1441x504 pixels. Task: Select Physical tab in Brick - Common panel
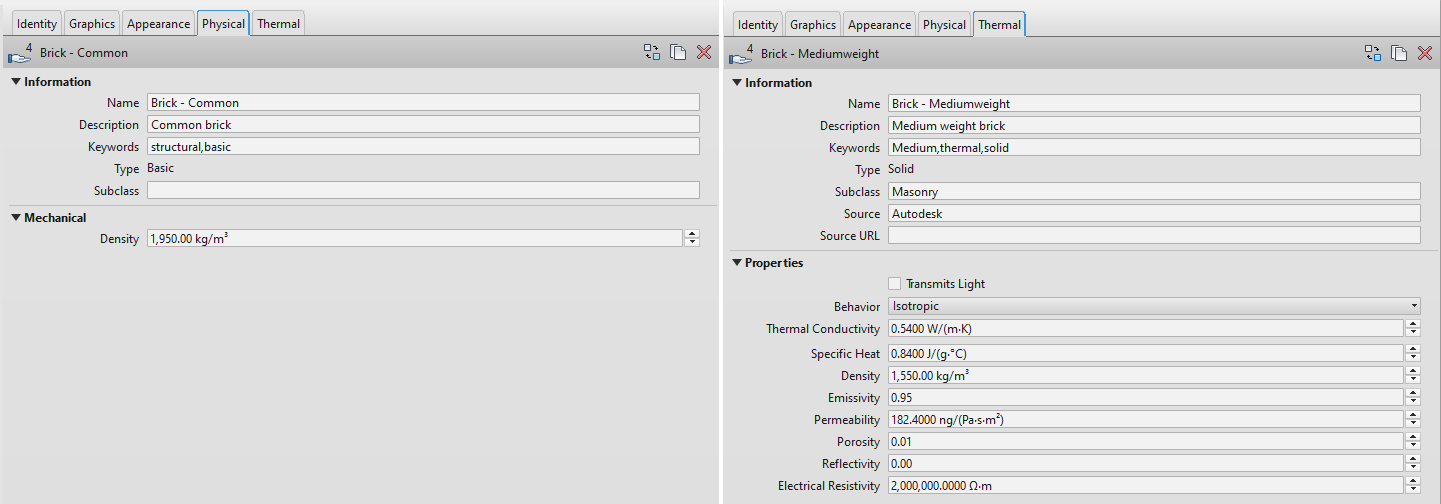coord(223,23)
